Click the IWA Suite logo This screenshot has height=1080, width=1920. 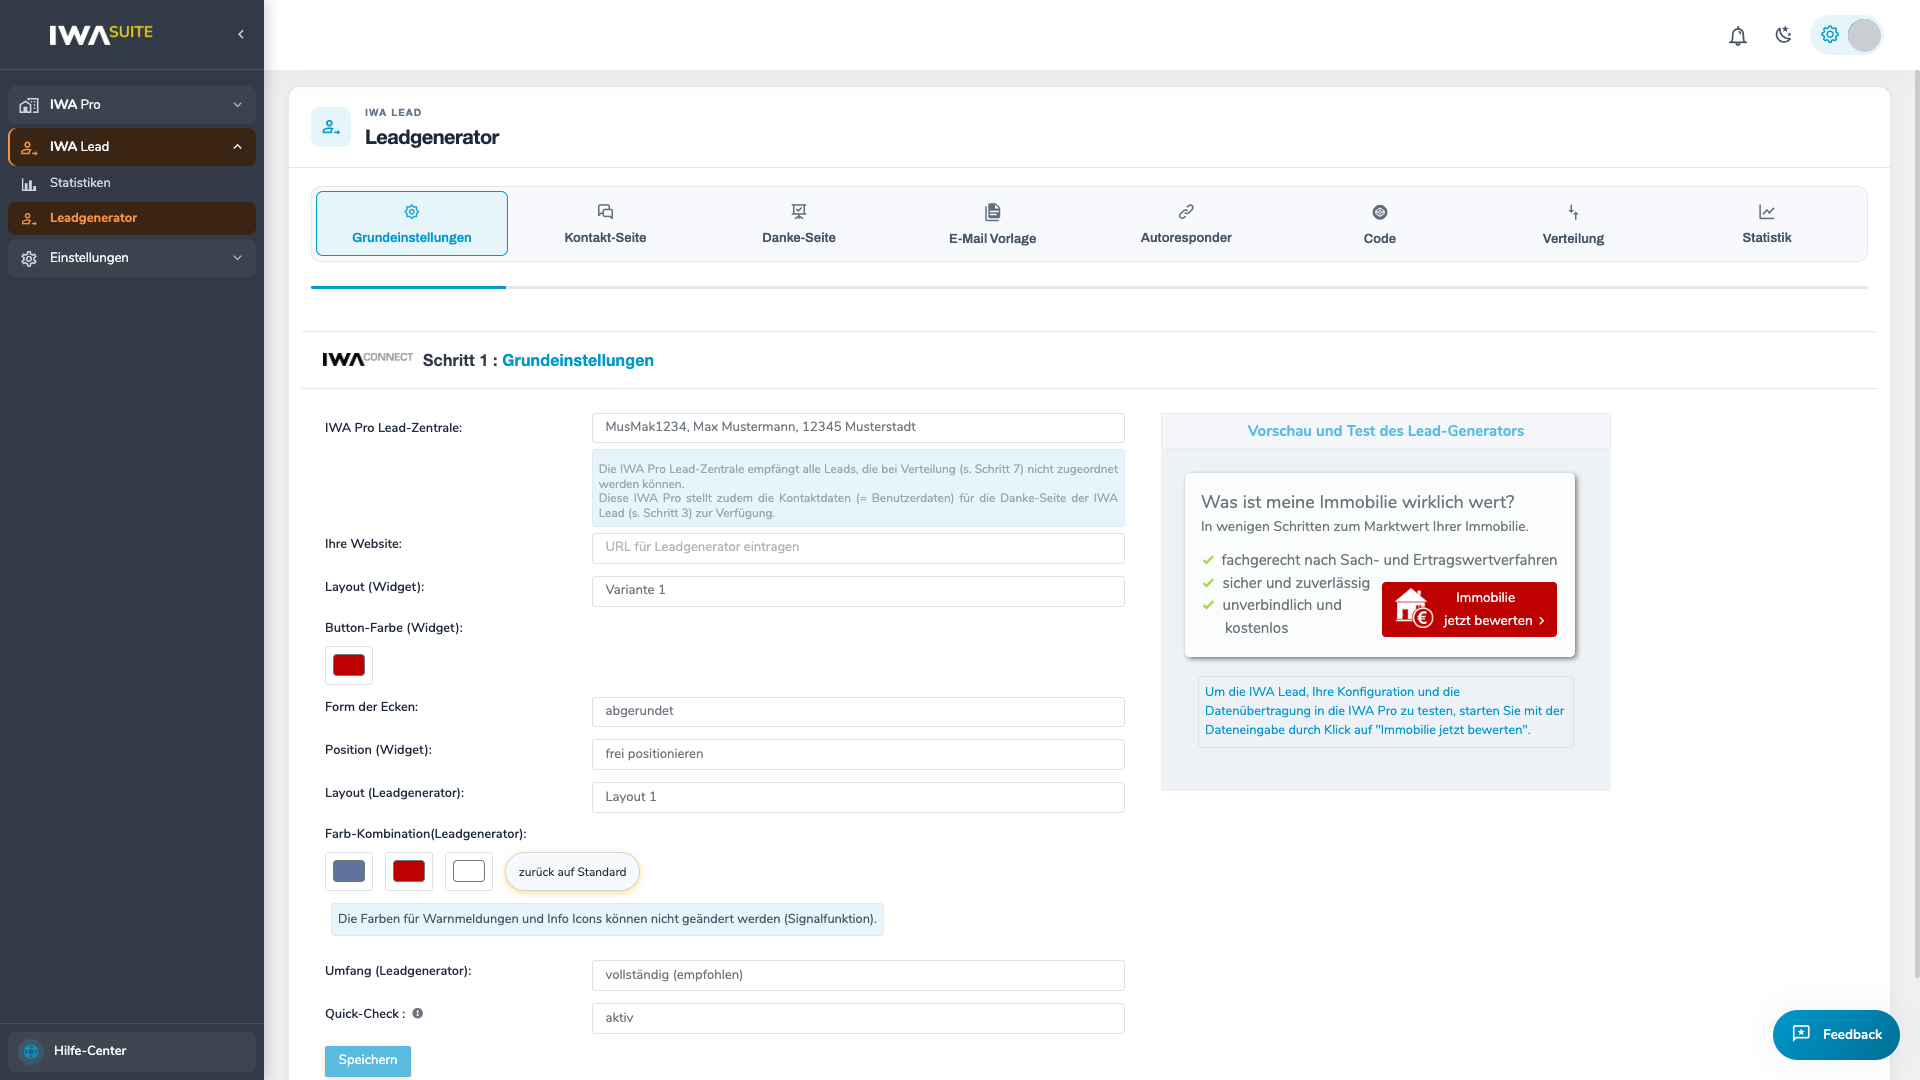pos(101,34)
